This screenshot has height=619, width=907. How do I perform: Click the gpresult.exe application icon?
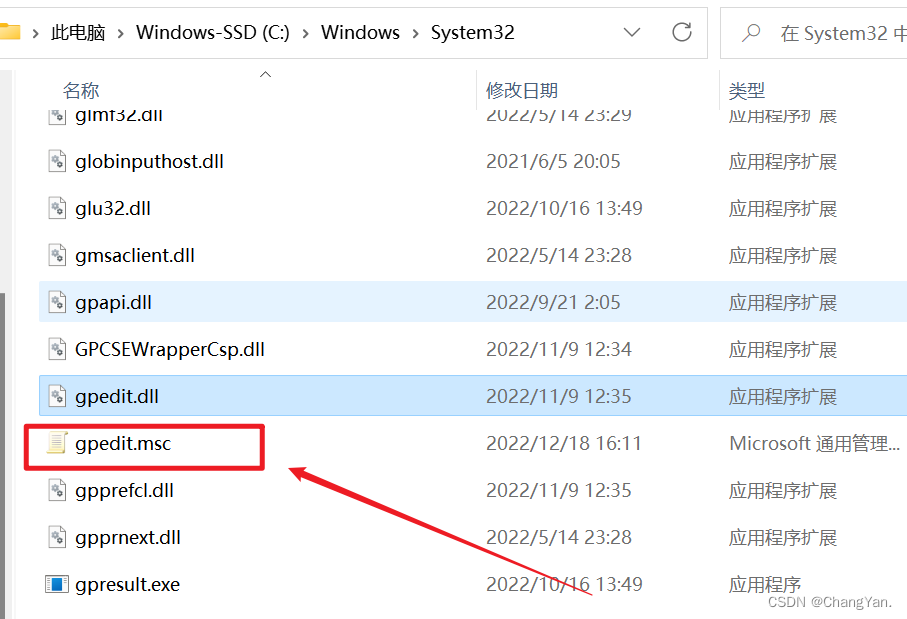pos(57,584)
